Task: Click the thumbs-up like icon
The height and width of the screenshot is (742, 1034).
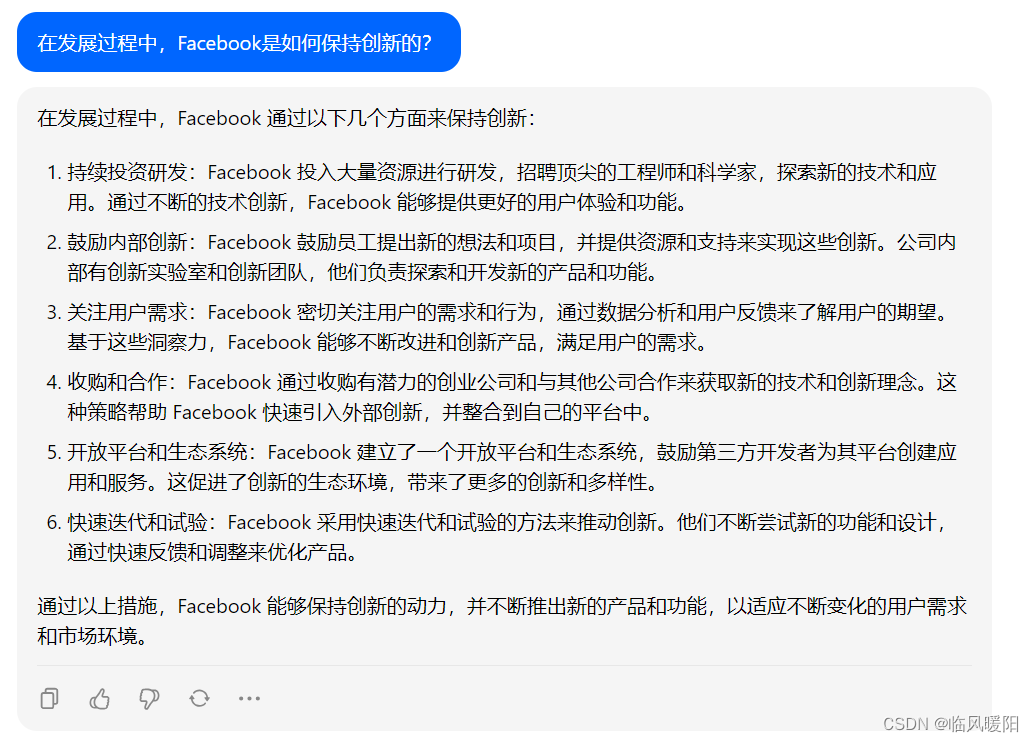Action: click(100, 698)
